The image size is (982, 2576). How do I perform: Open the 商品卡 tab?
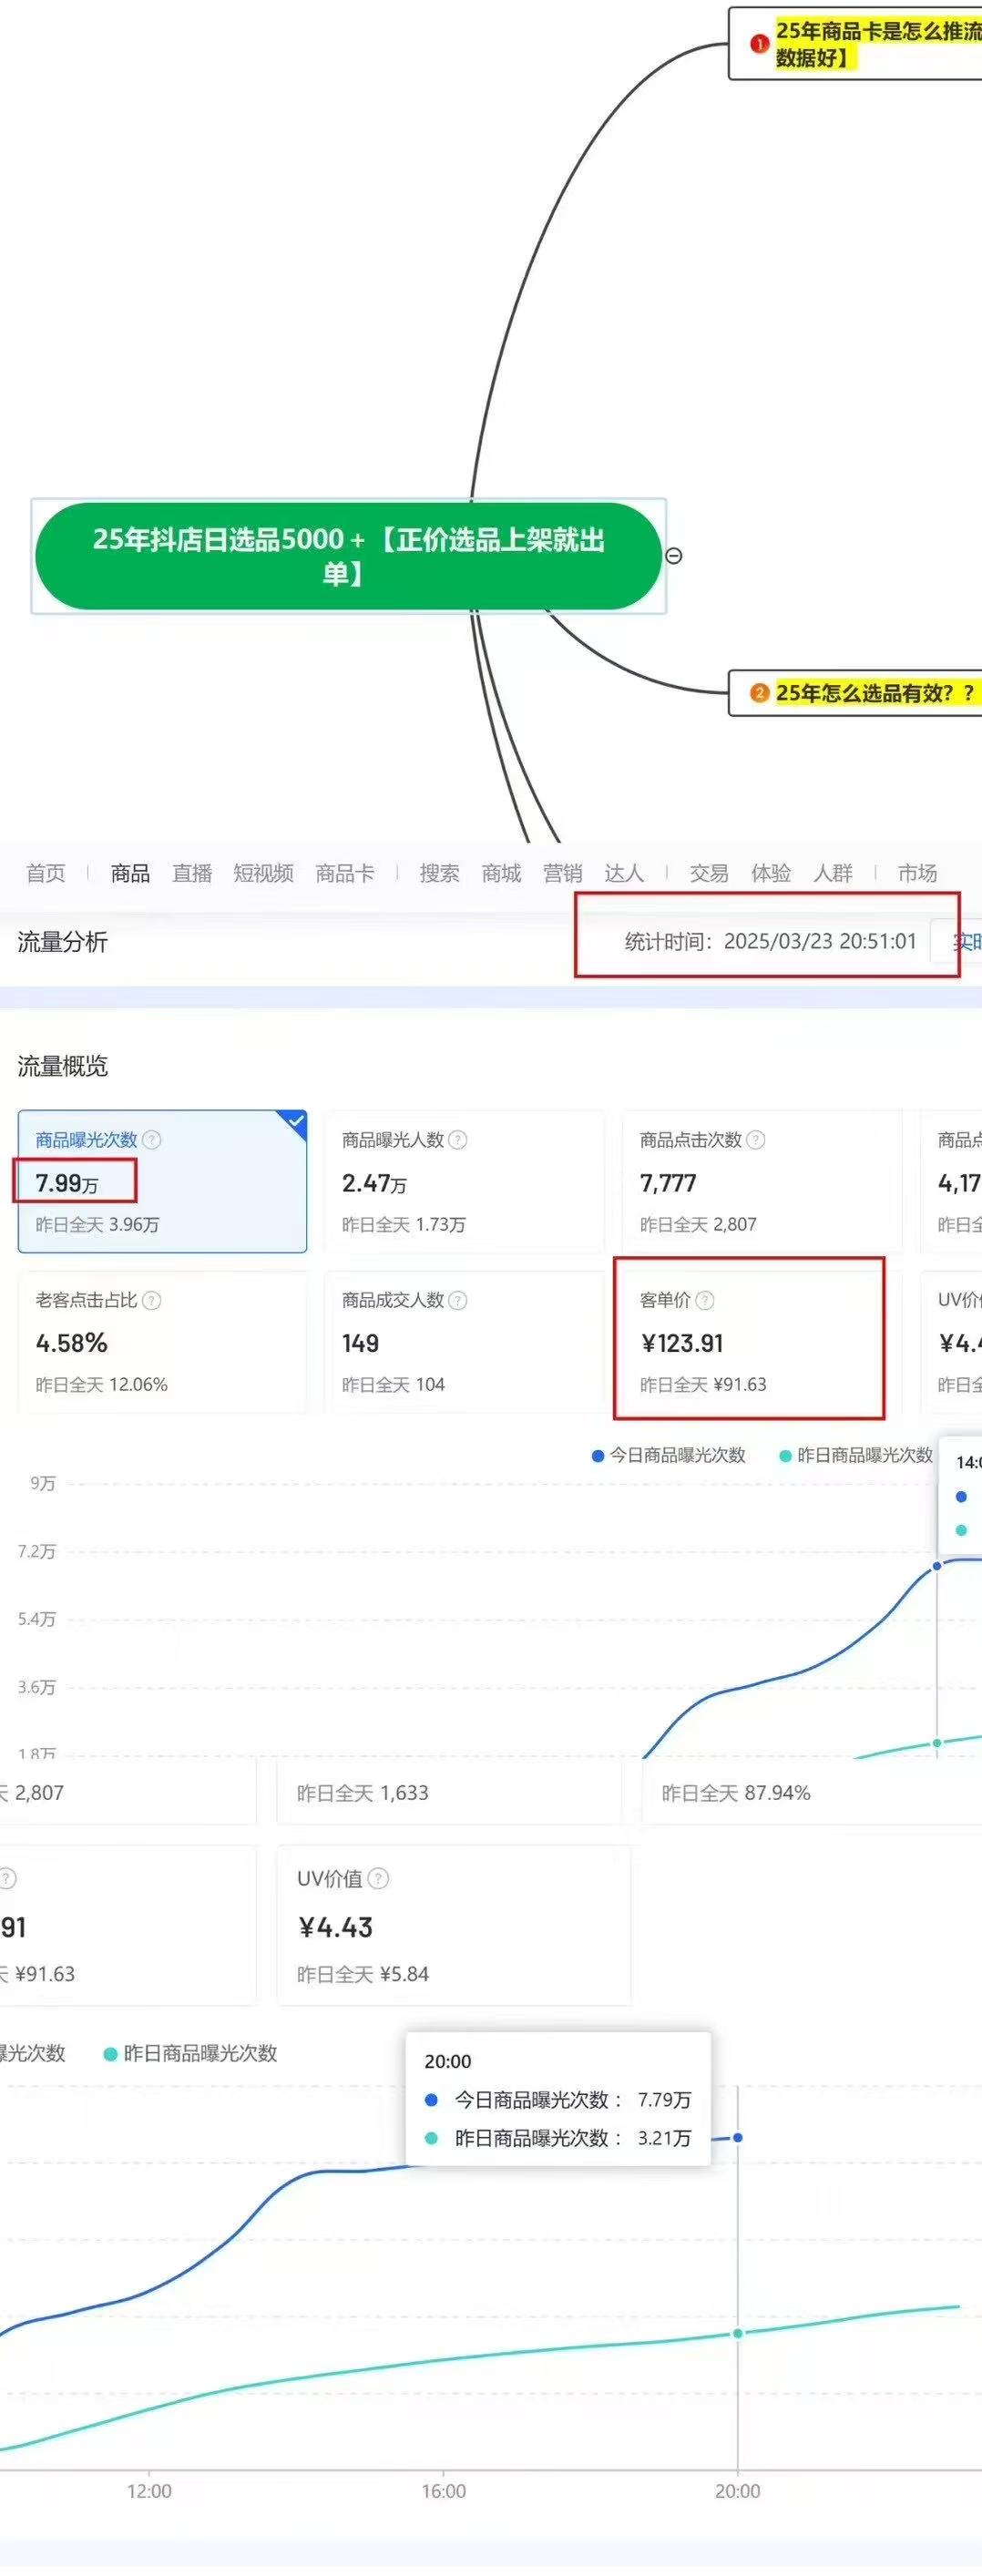coord(345,873)
